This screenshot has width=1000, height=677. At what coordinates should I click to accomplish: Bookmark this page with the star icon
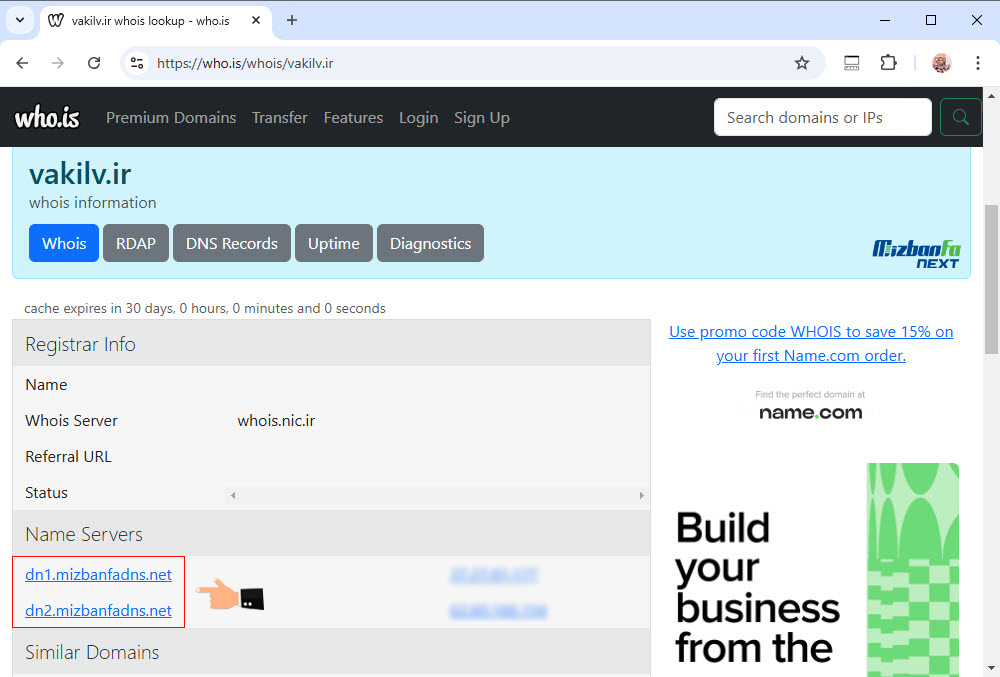(x=802, y=63)
